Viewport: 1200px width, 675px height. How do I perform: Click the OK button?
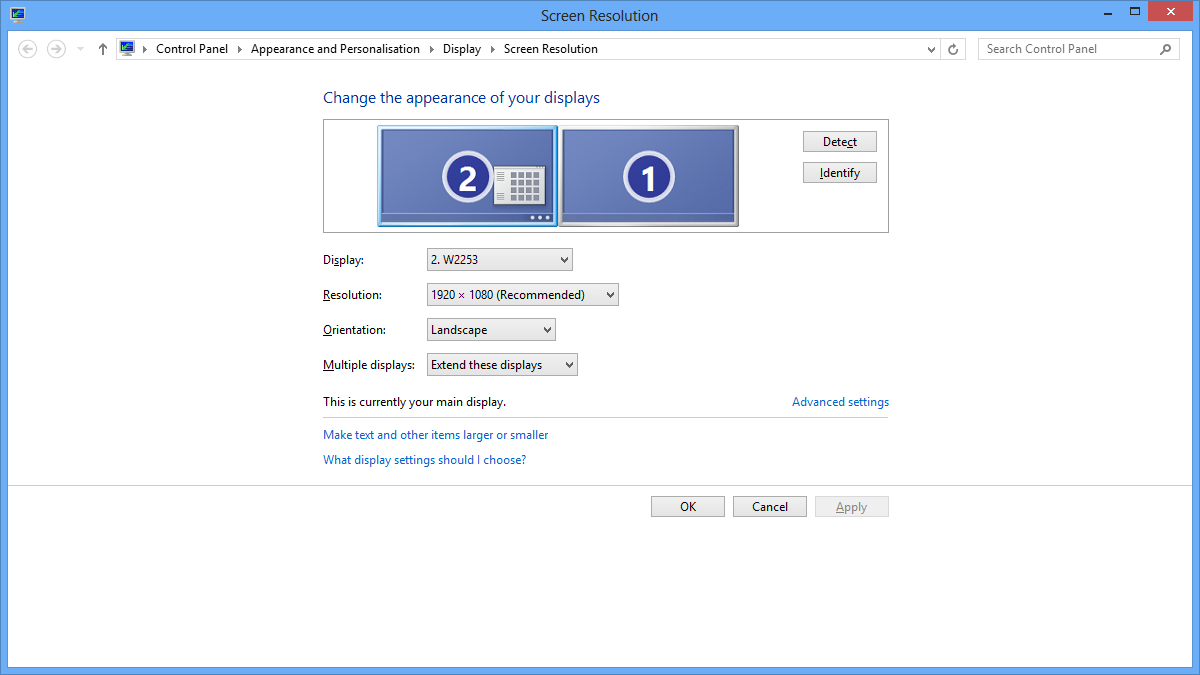coord(688,507)
